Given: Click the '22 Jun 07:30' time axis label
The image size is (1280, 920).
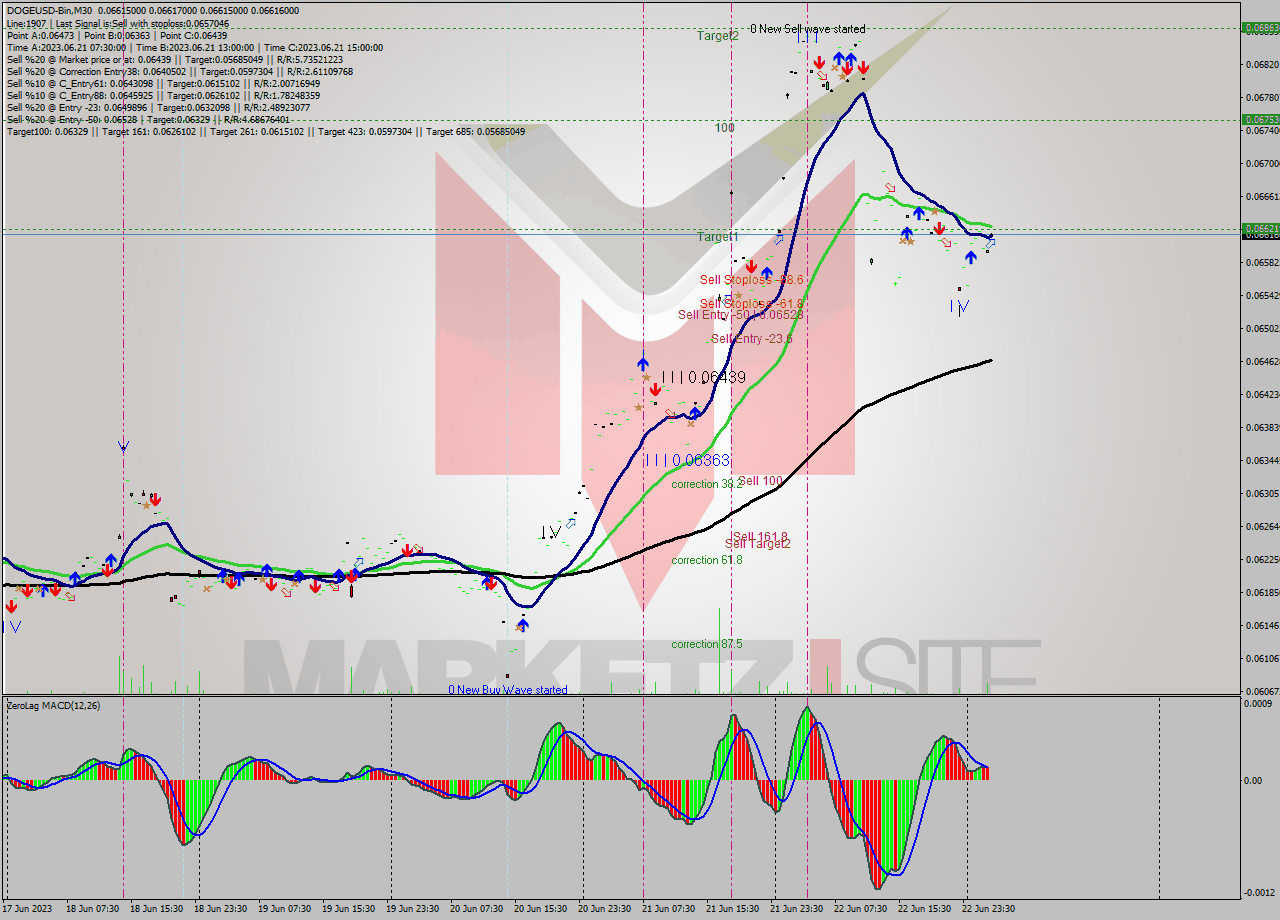Looking at the screenshot, I should coord(860,909).
